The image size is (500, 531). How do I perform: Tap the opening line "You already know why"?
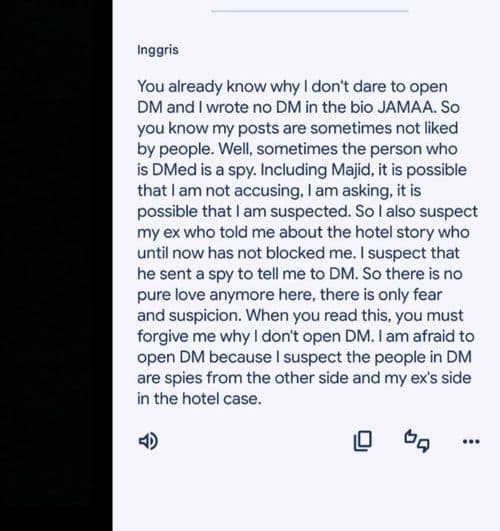(218, 87)
